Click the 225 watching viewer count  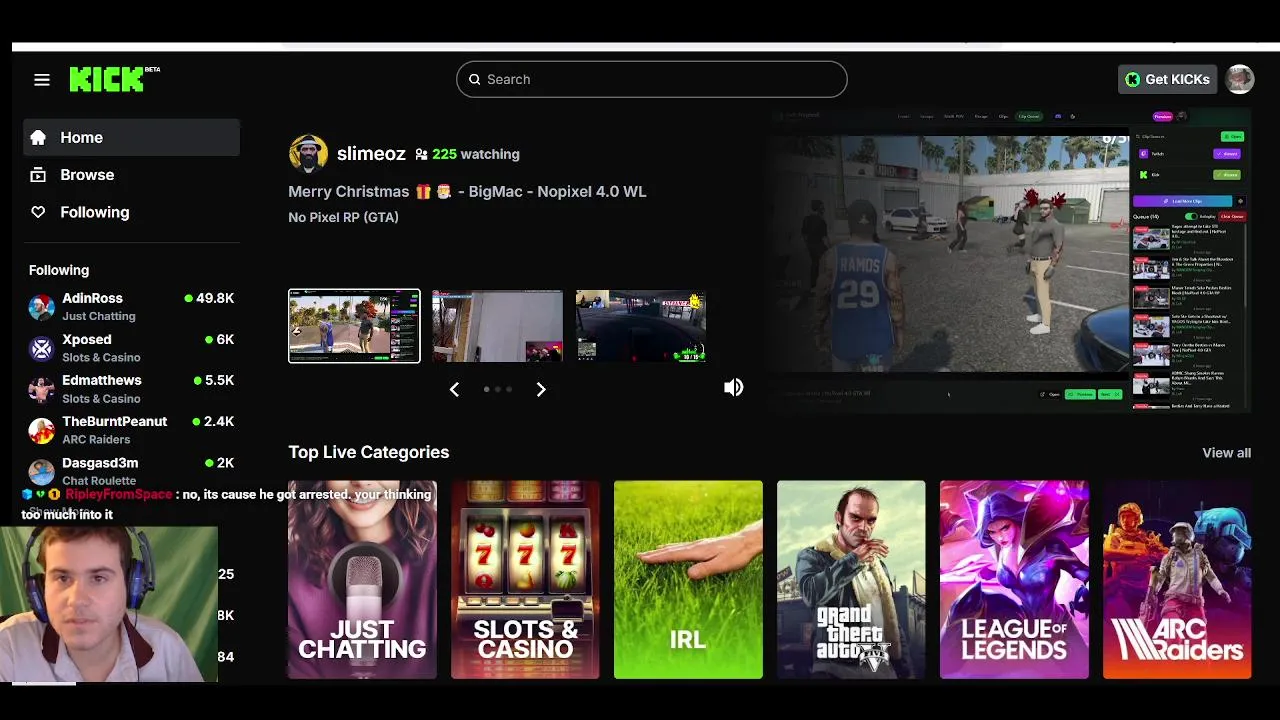[476, 154]
